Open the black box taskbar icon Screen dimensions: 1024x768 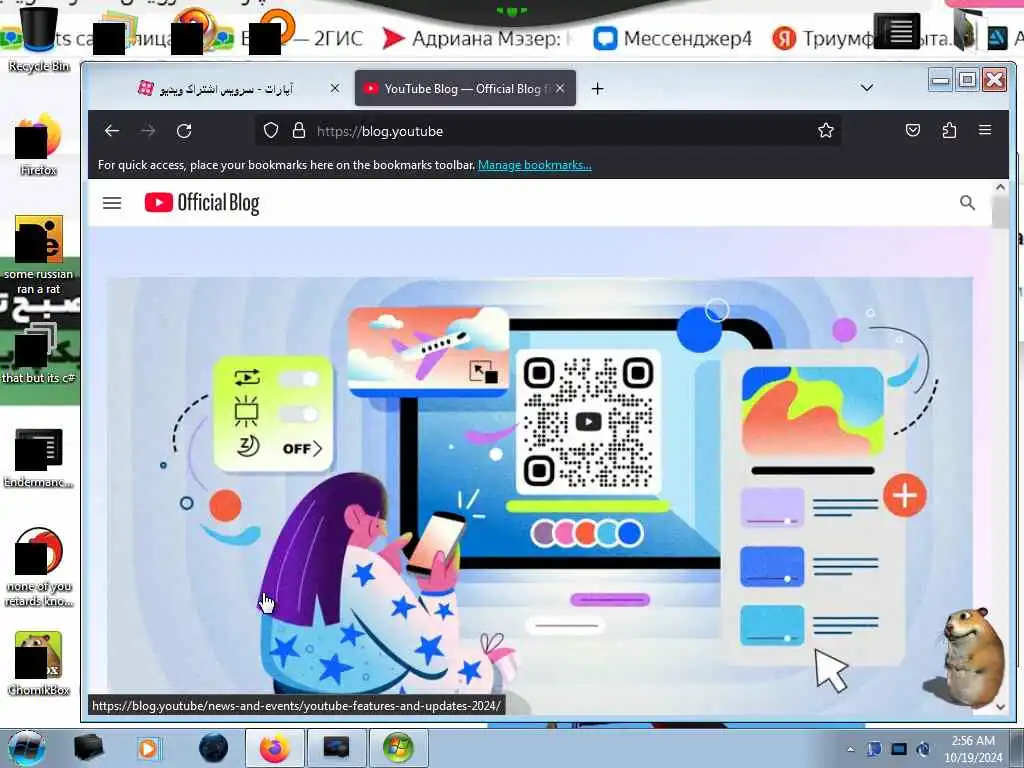pos(88,748)
